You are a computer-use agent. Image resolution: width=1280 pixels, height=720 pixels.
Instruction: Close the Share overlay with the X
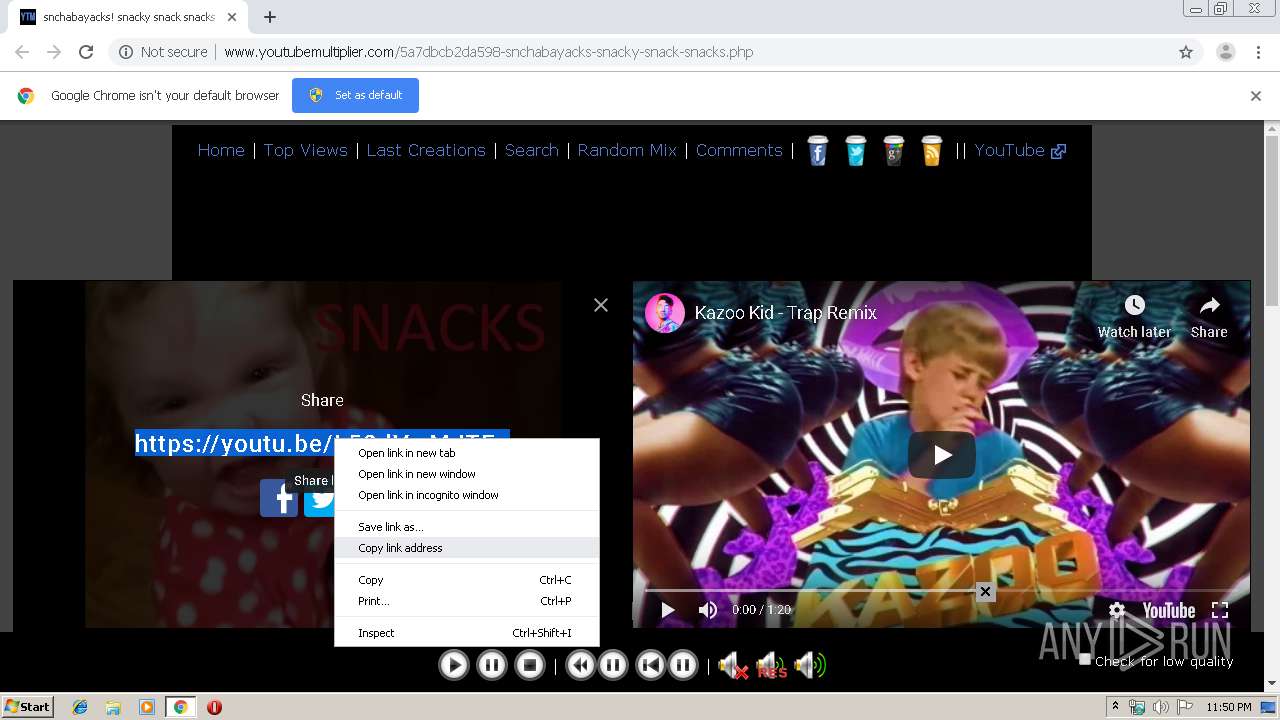click(x=601, y=305)
